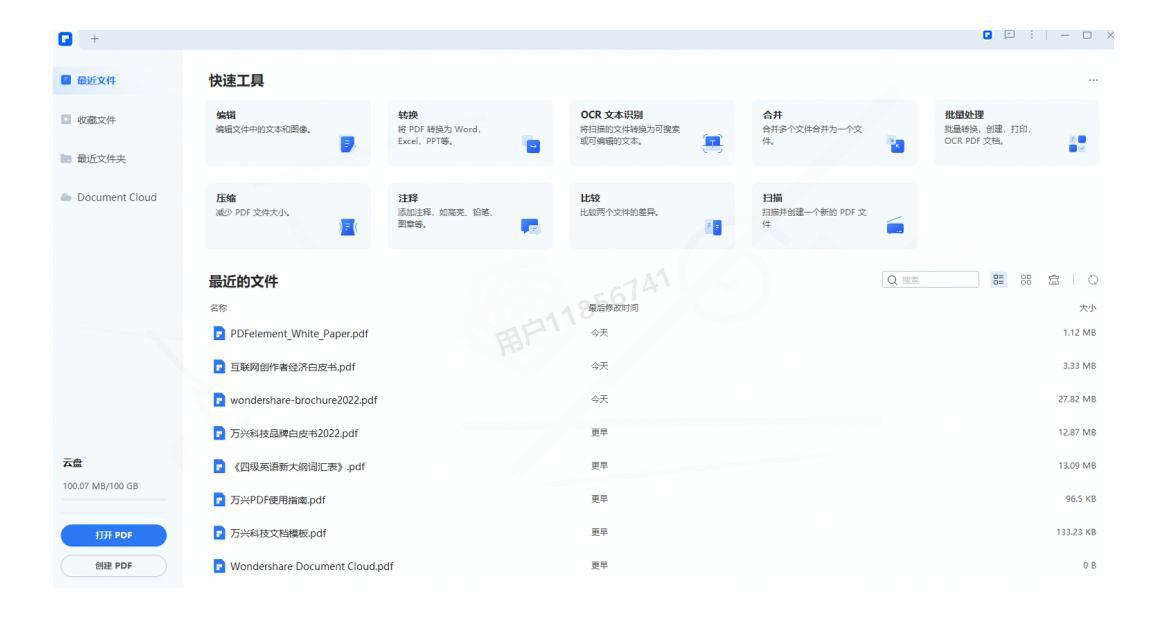
Task: Click the 27.82 MB size value
Action: click(1076, 399)
